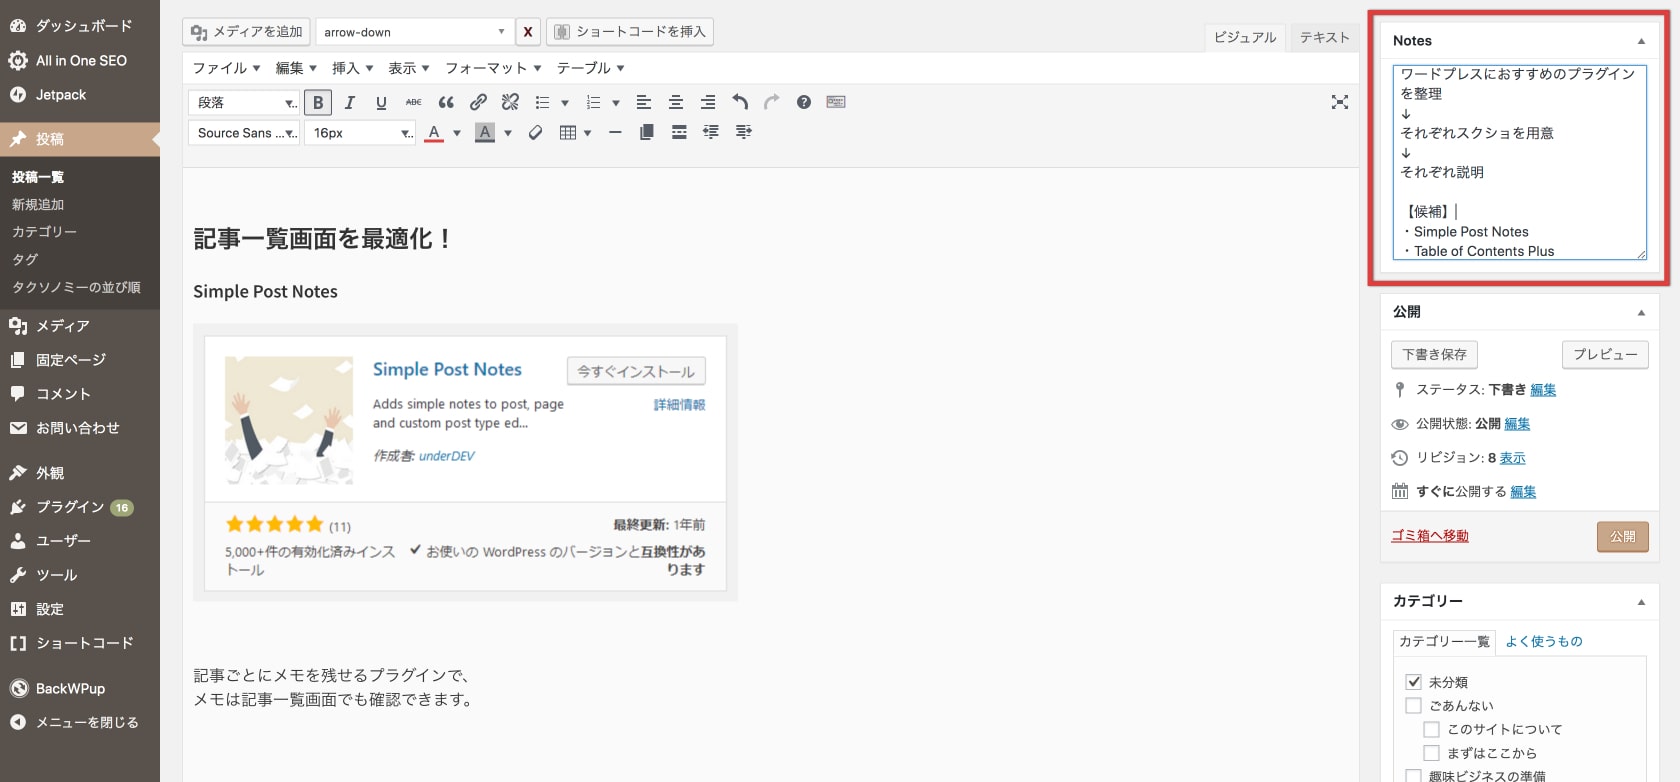The image size is (1680, 782).
Task: Insert a blockquote
Action: [446, 102]
